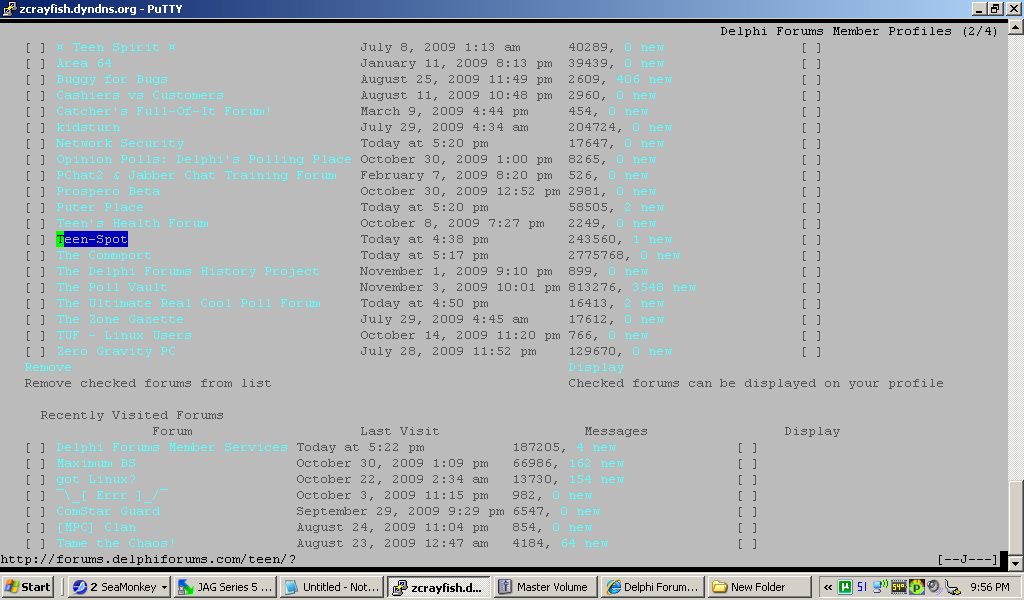Open Master Volume from the taskbar
Viewport: 1024px width, 600px height.
click(x=545, y=587)
